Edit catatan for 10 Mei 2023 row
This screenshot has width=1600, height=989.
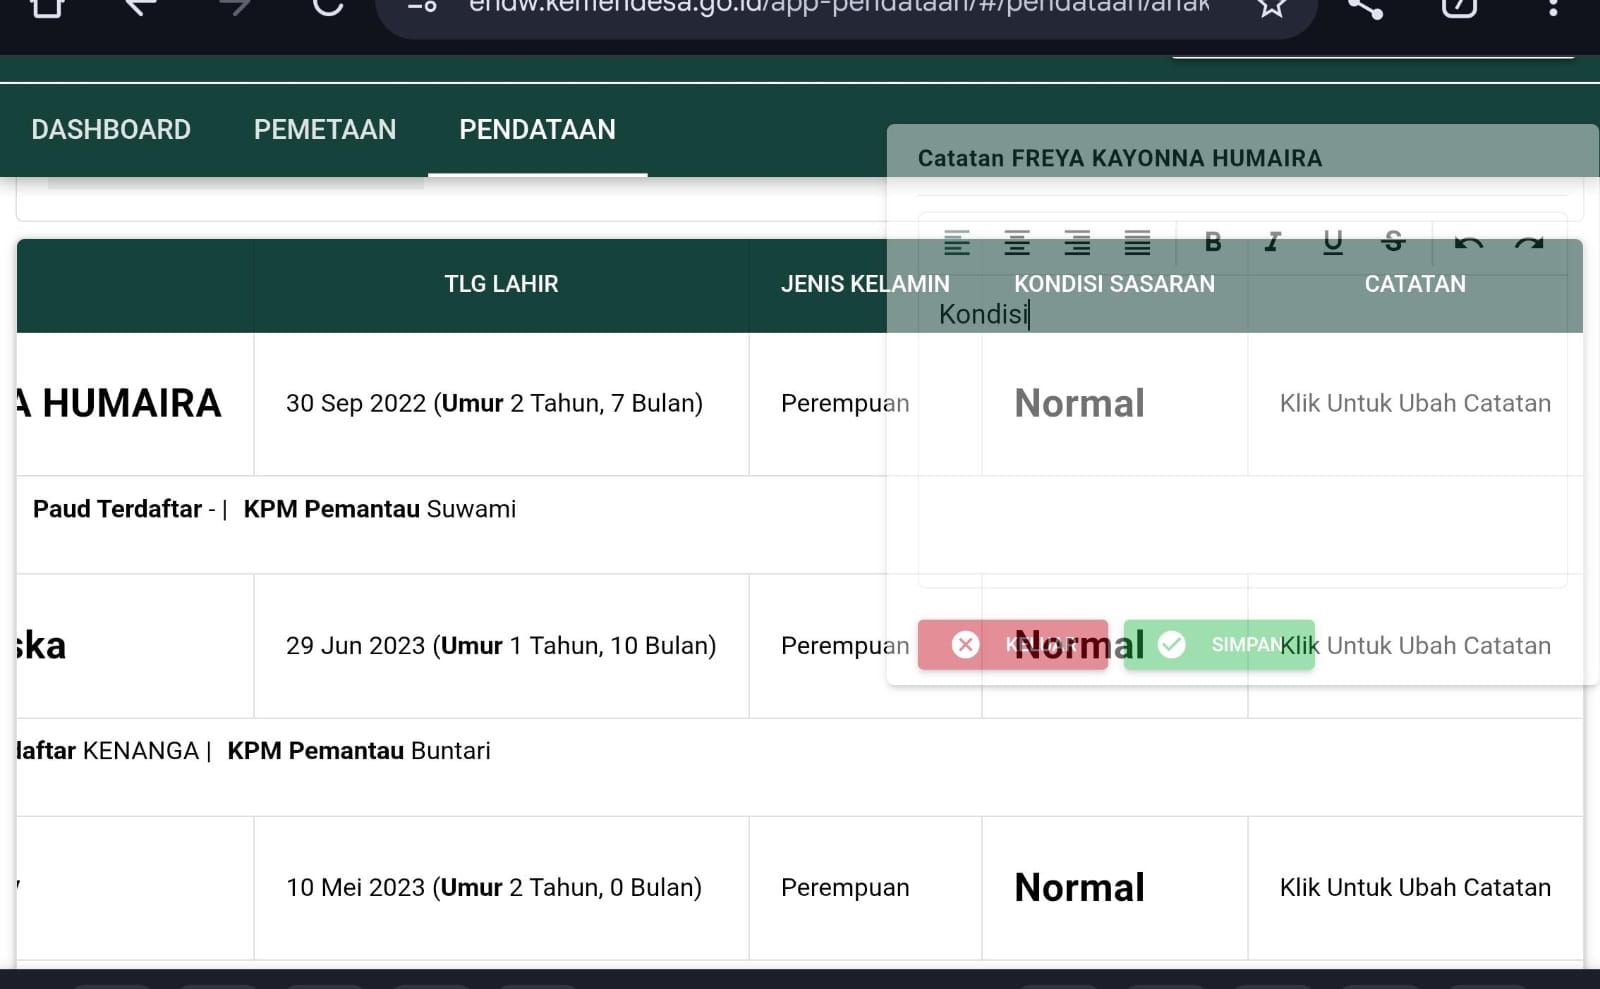[1415, 887]
